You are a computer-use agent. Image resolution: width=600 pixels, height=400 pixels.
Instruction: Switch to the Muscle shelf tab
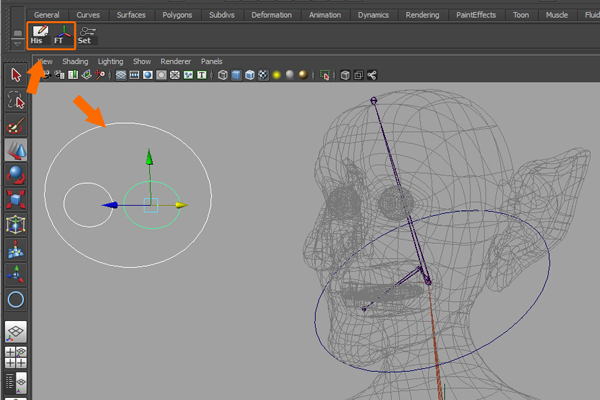(x=557, y=15)
